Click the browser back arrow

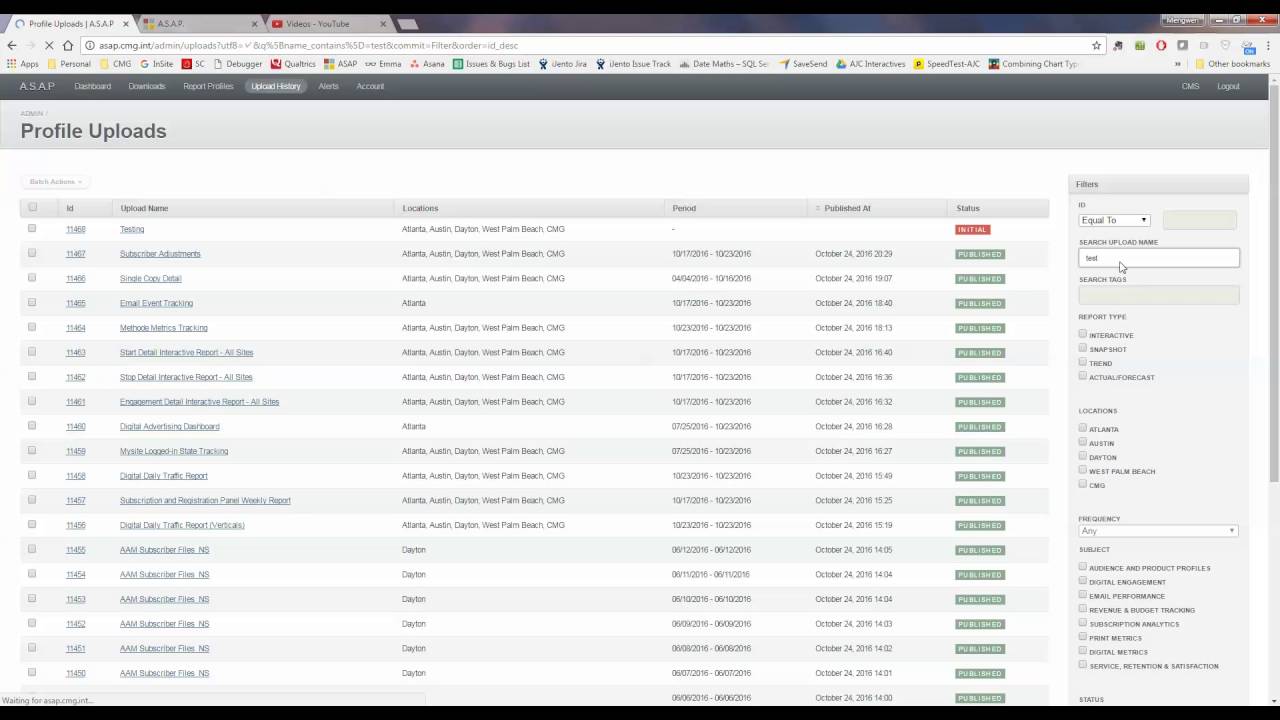click(12, 45)
